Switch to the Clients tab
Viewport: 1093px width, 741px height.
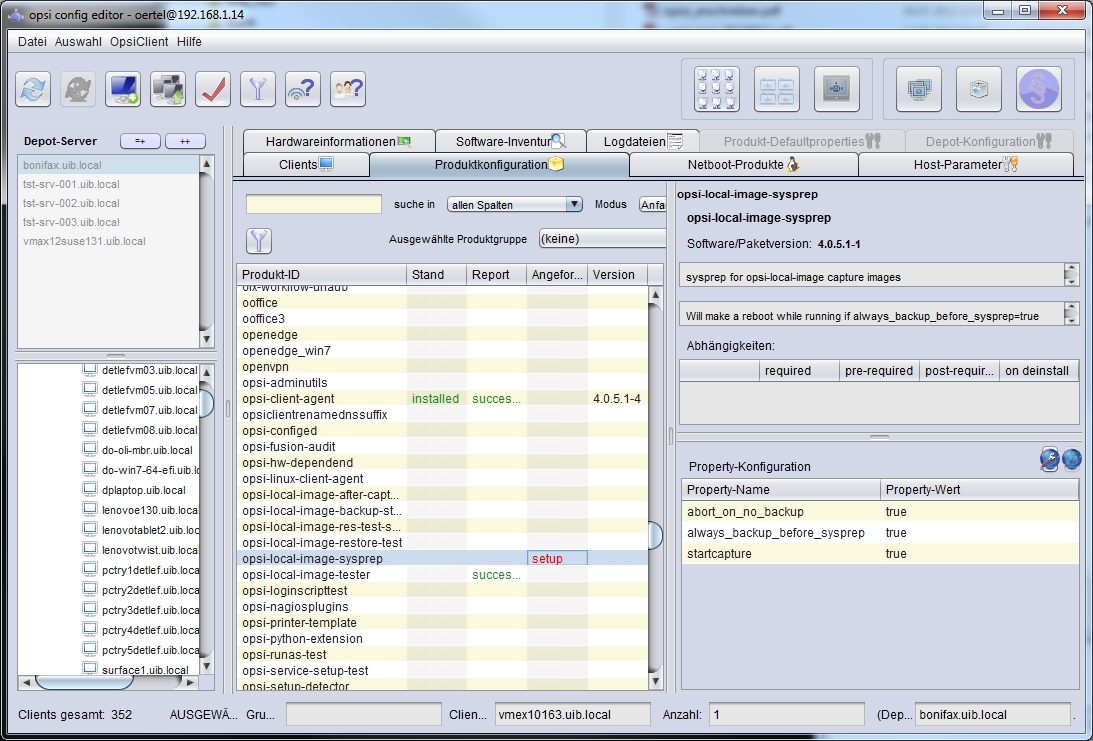[x=306, y=165]
